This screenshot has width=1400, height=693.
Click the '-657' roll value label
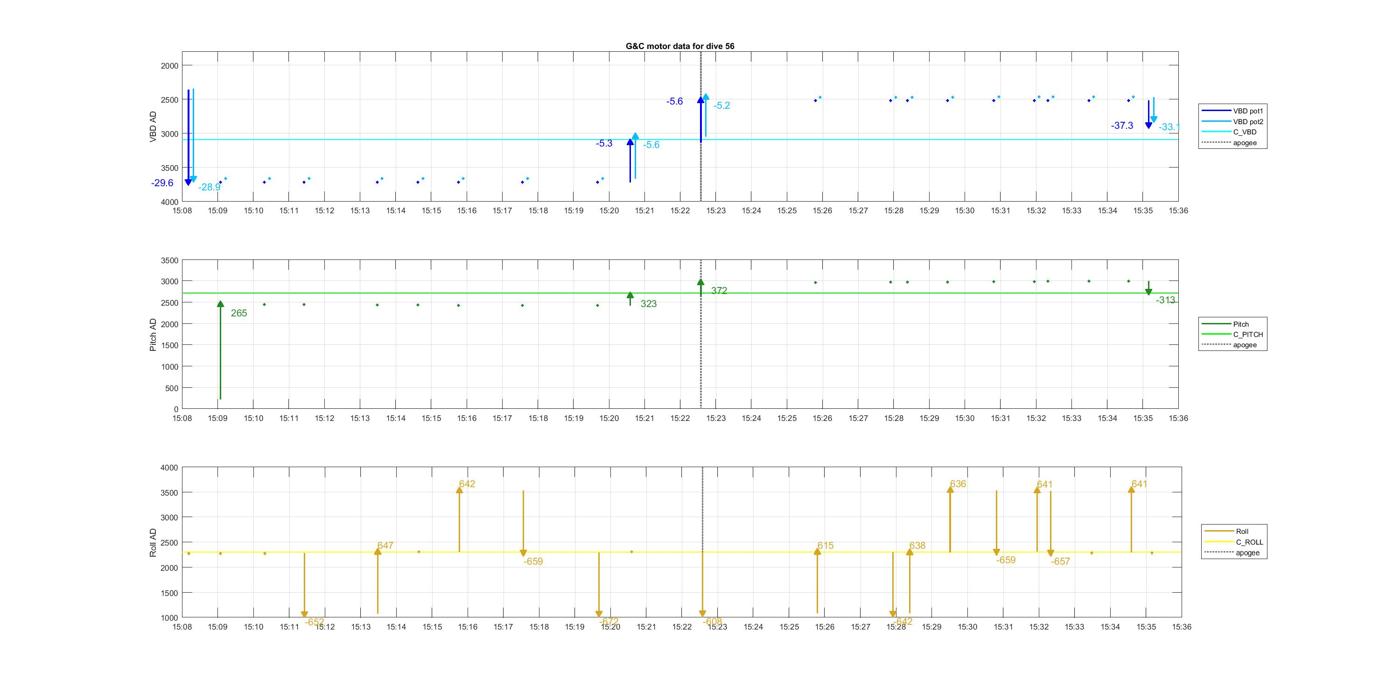(1061, 562)
